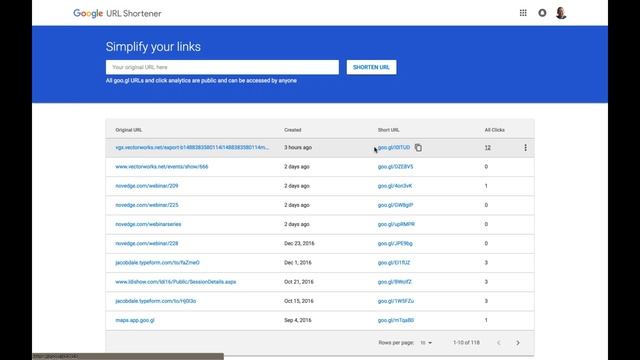Image resolution: width=640 pixels, height=360 pixels.
Task: Open the vgx.vectorworks.net export link
Action: [x=192, y=147]
